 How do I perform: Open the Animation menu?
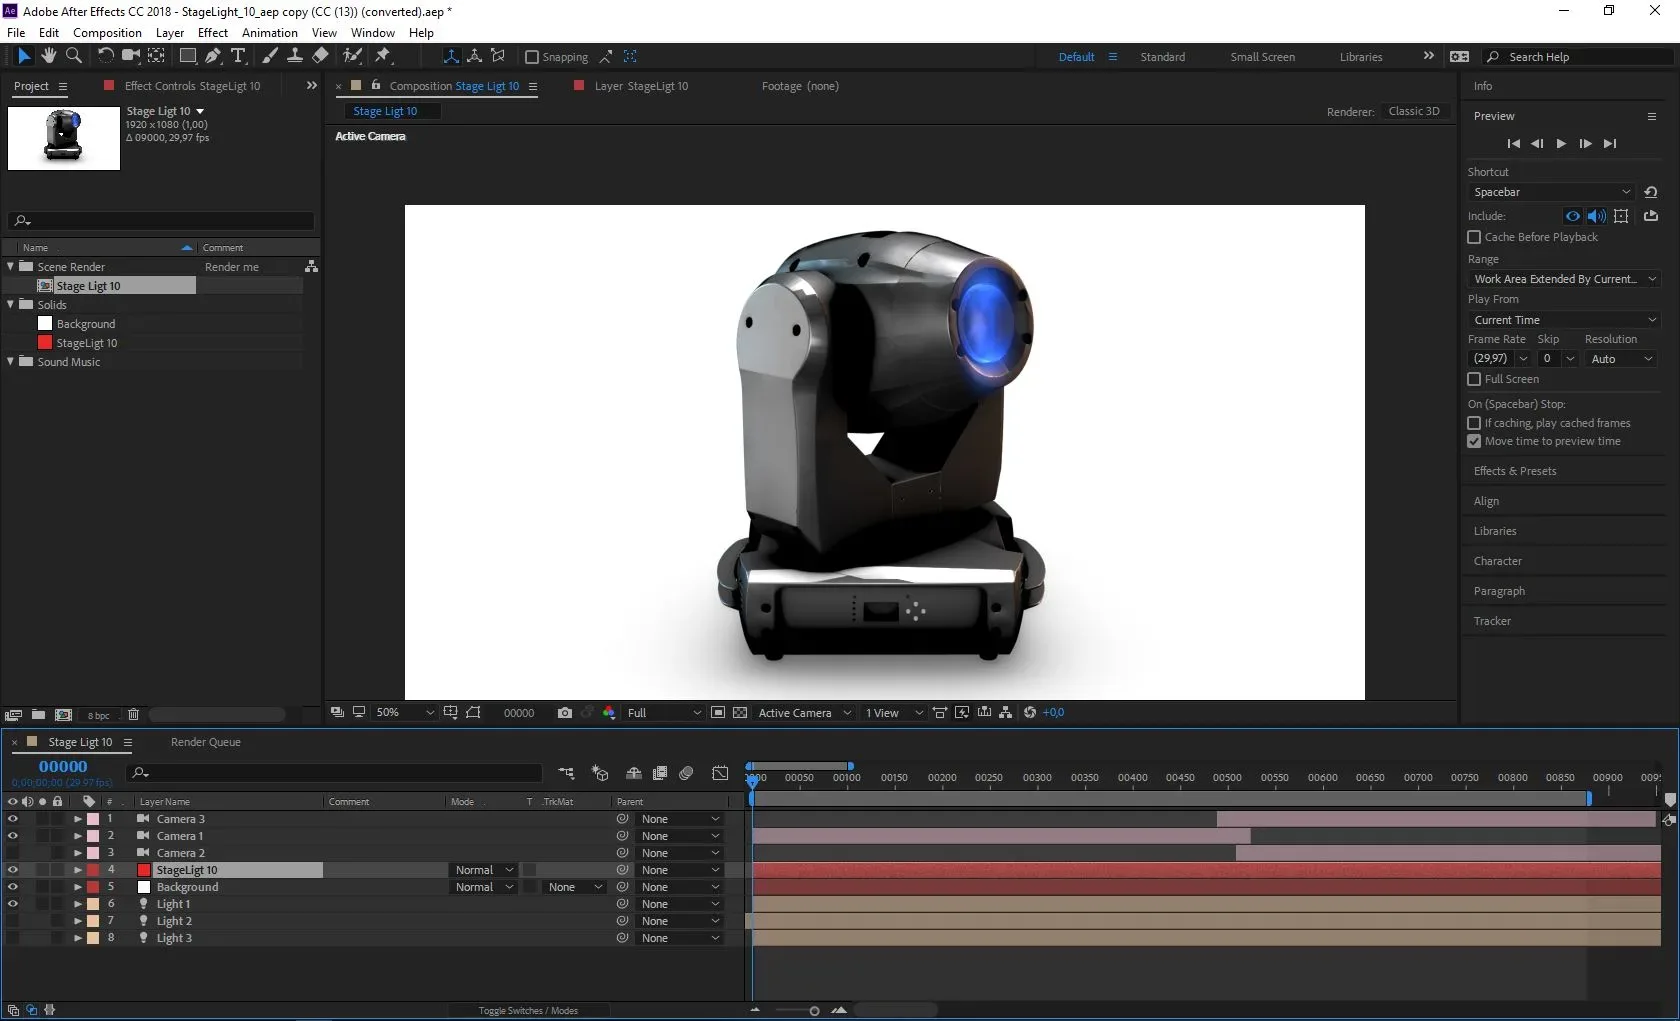(269, 33)
